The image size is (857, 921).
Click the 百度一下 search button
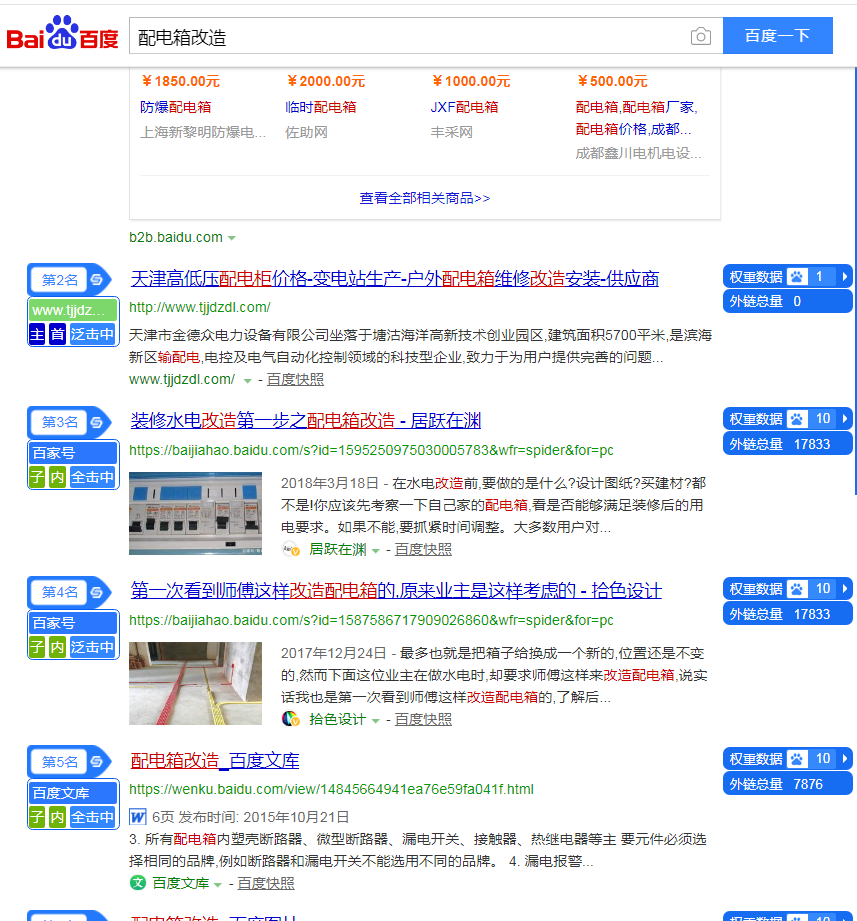click(777, 36)
